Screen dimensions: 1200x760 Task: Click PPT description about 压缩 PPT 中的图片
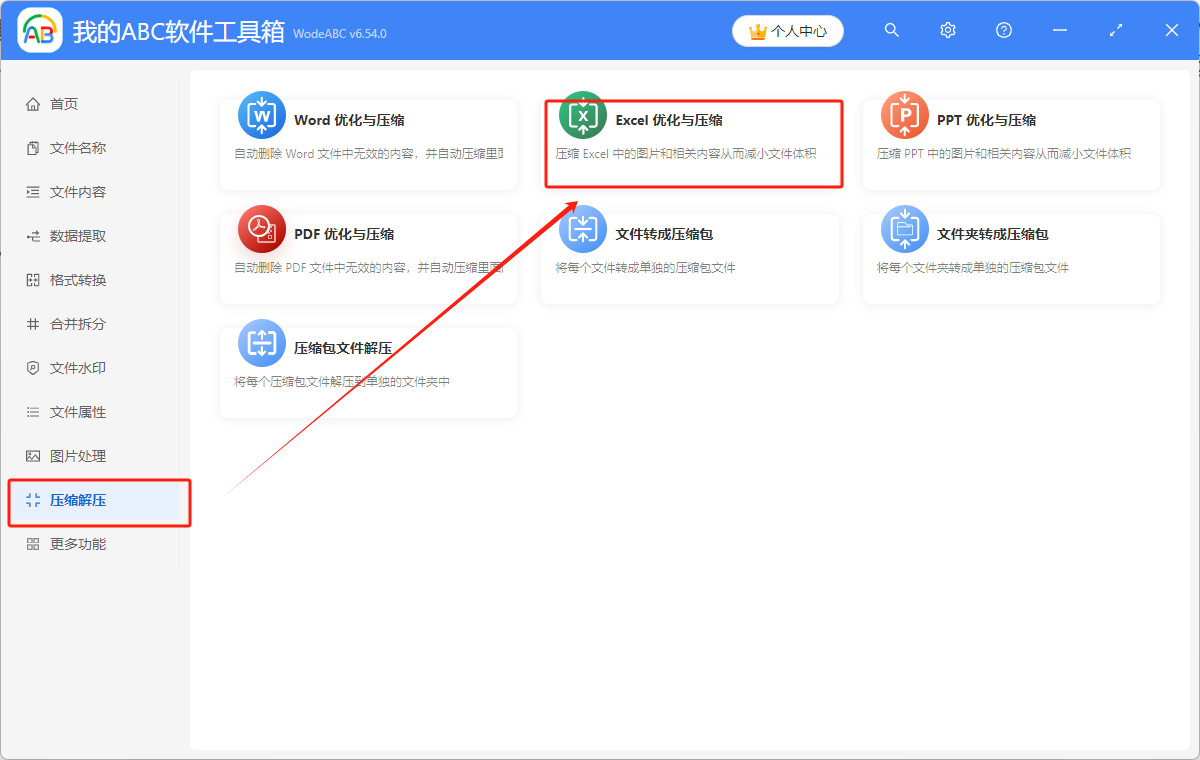pos(1004,154)
